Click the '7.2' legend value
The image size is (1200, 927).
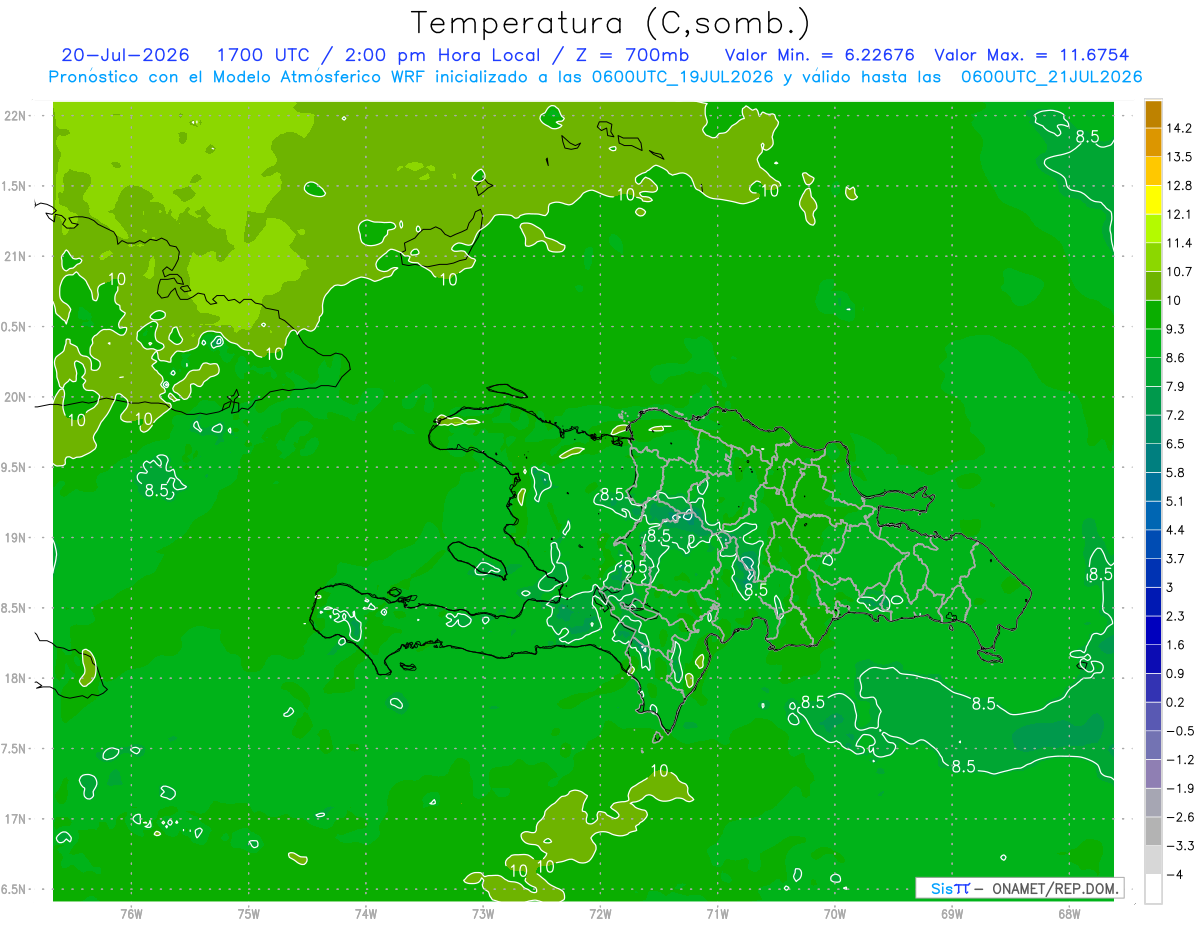pyautogui.click(x=1177, y=415)
